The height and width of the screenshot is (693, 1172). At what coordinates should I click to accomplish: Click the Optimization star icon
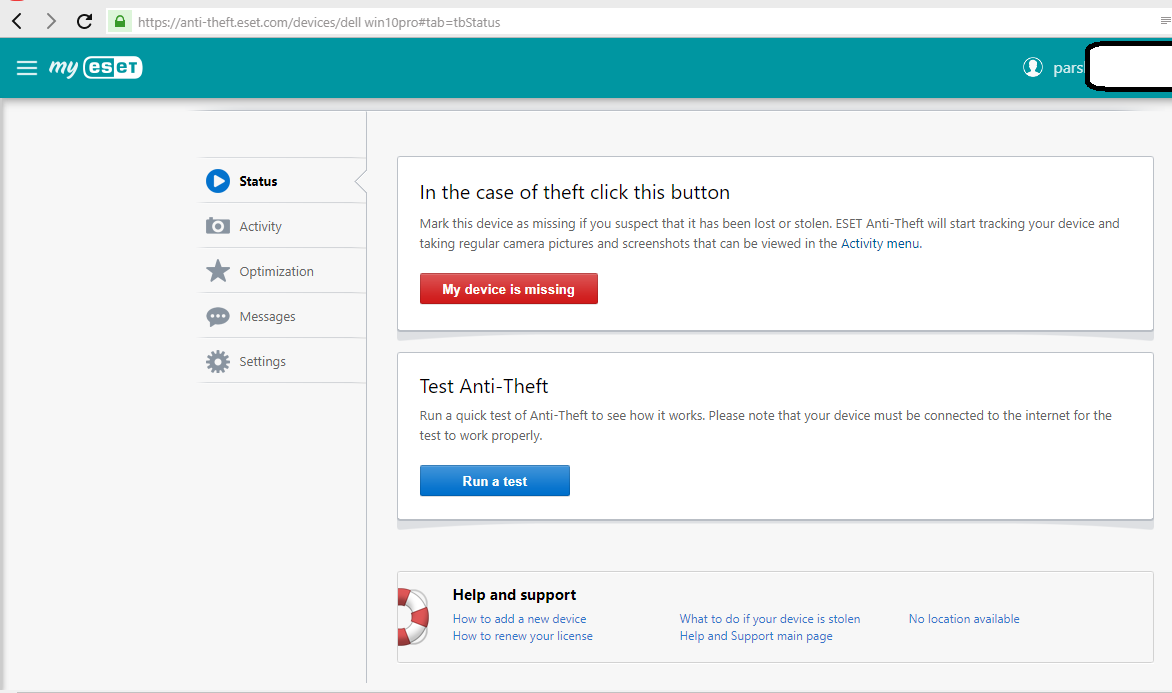(x=218, y=271)
